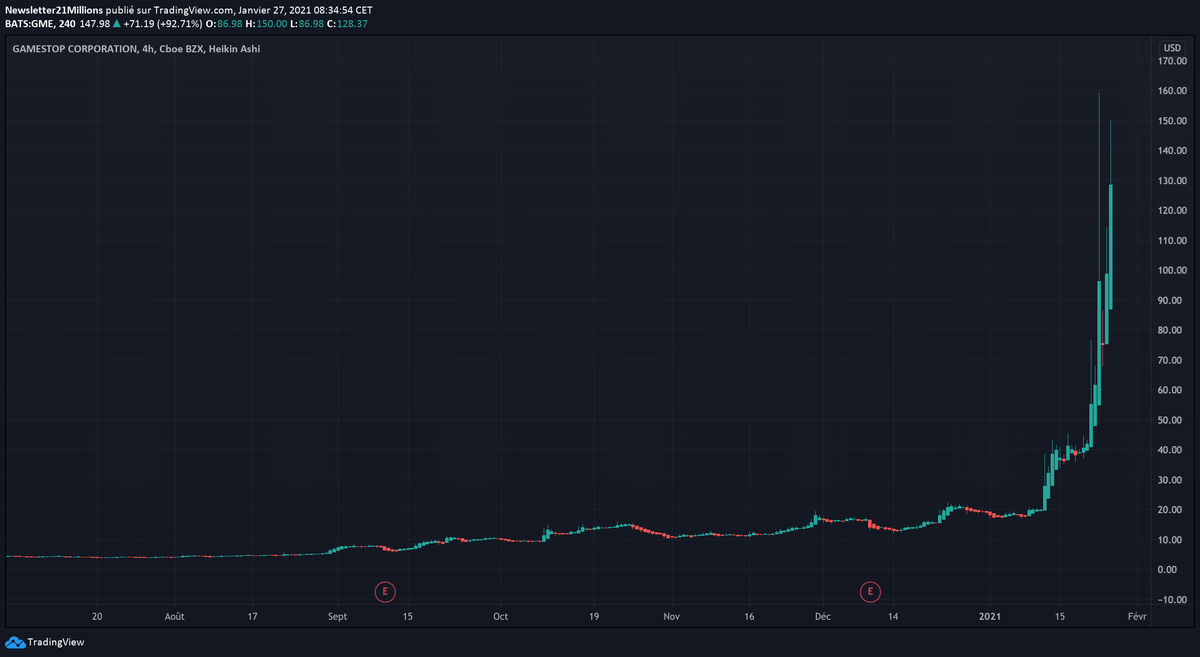1200x657 pixels.
Task: Click the TradingView.com publication text
Action: point(196,9)
